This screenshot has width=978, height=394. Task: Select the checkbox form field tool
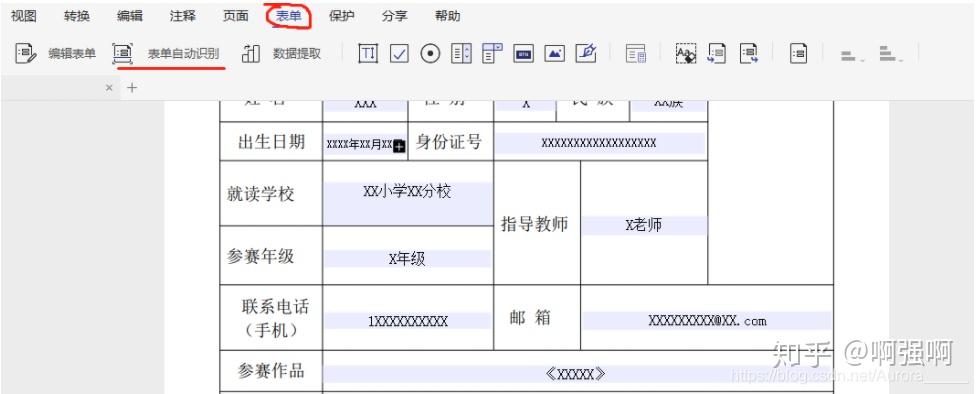(399, 54)
